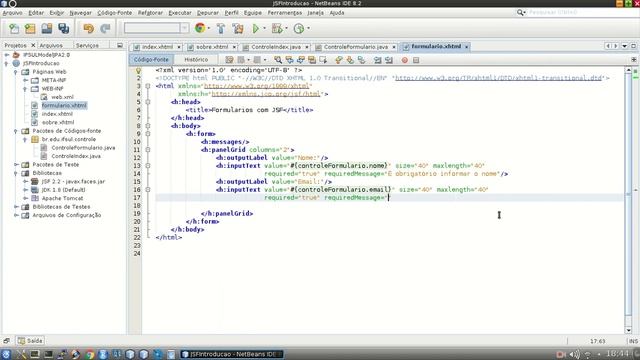Click the Código-Fonte view button

pos(151,60)
